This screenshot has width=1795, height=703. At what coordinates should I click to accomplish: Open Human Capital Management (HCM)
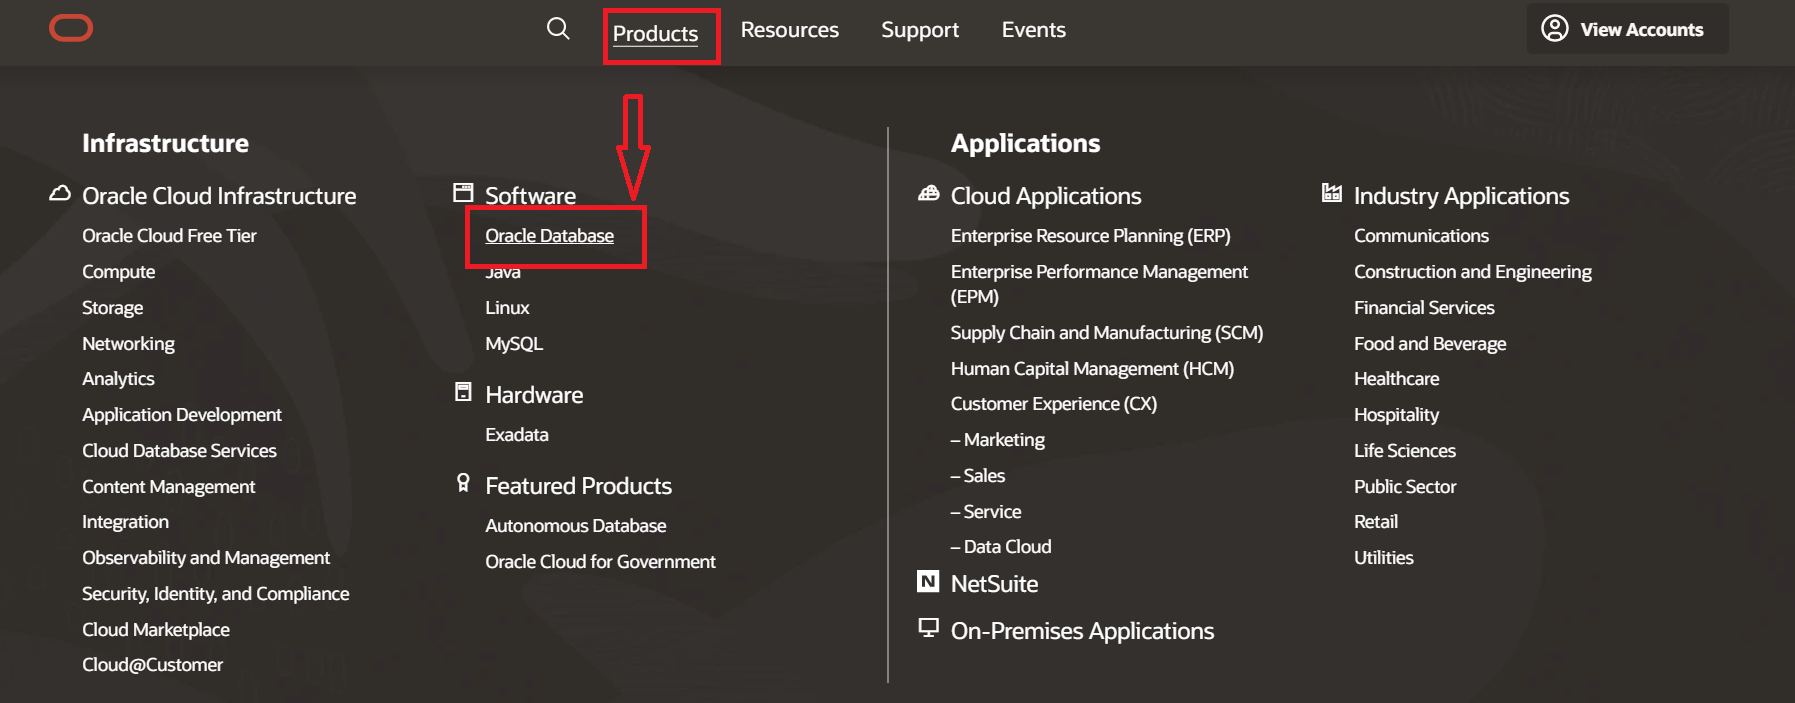(1092, 369)
